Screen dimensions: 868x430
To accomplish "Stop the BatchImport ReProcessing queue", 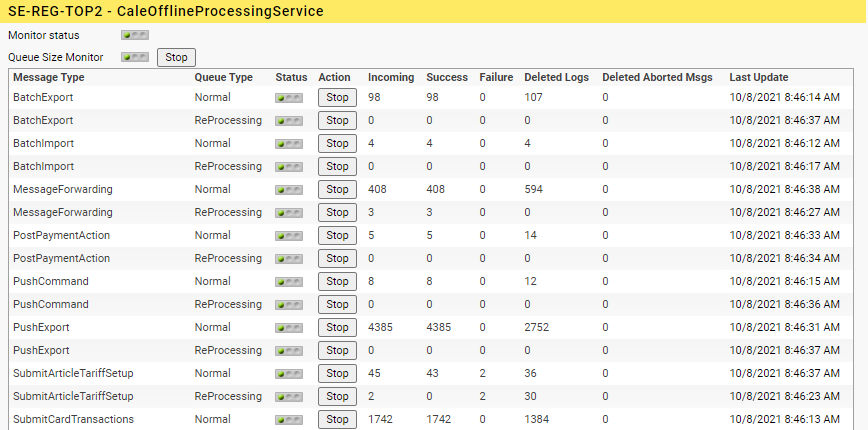I will tap(337, 167).
